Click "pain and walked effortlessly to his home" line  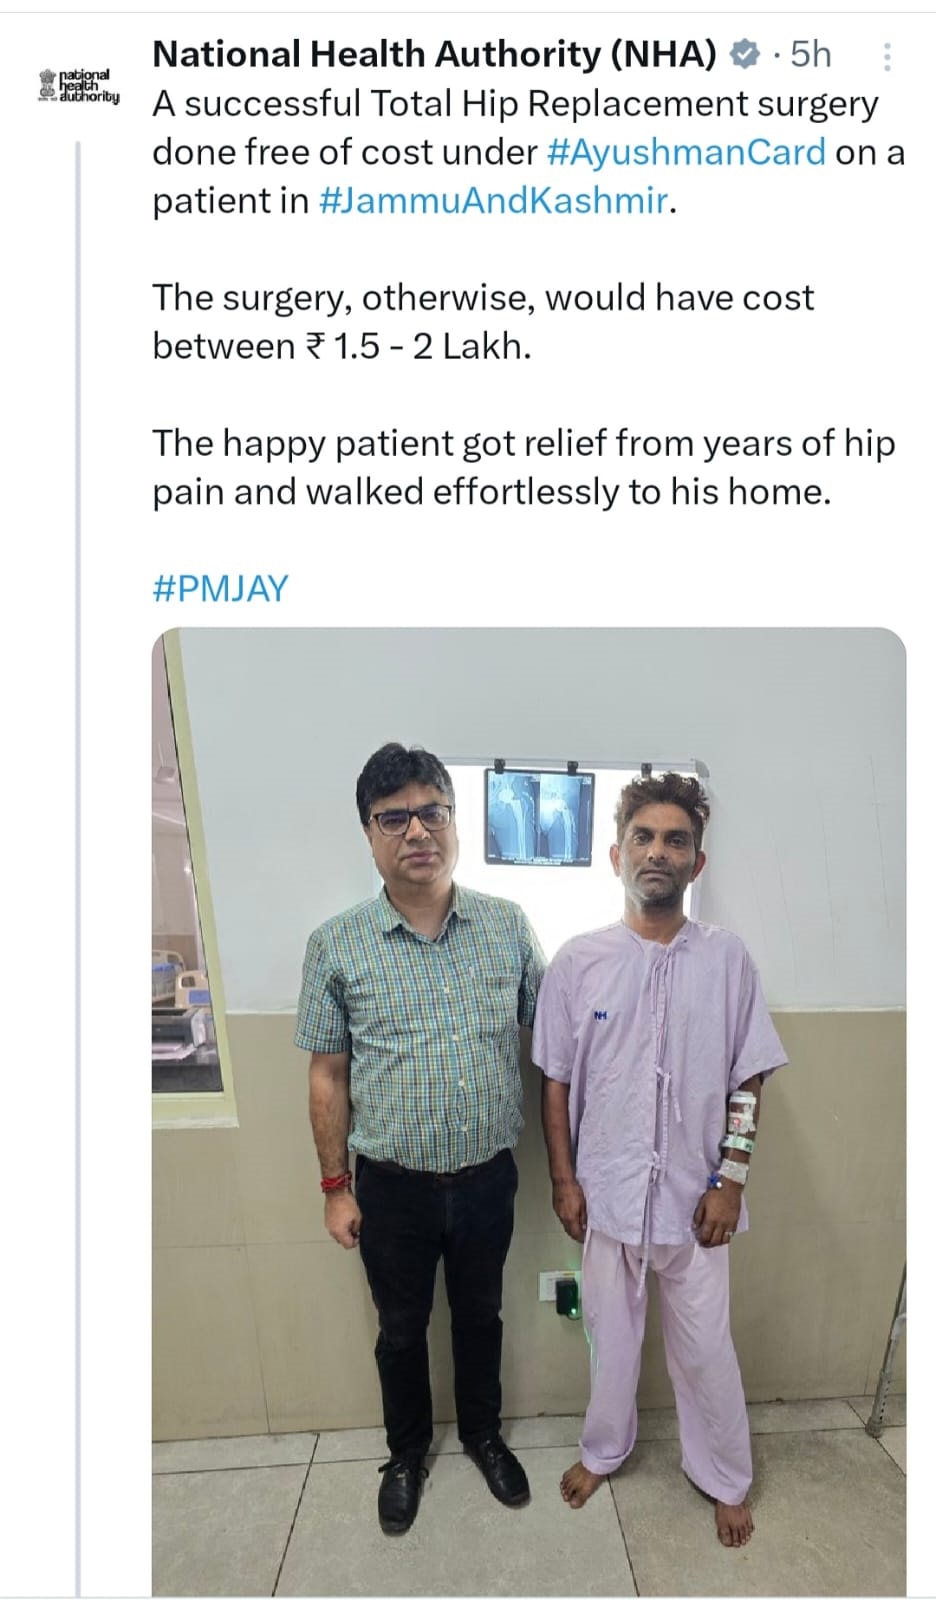pyautogui.click(x=491, y=493)
